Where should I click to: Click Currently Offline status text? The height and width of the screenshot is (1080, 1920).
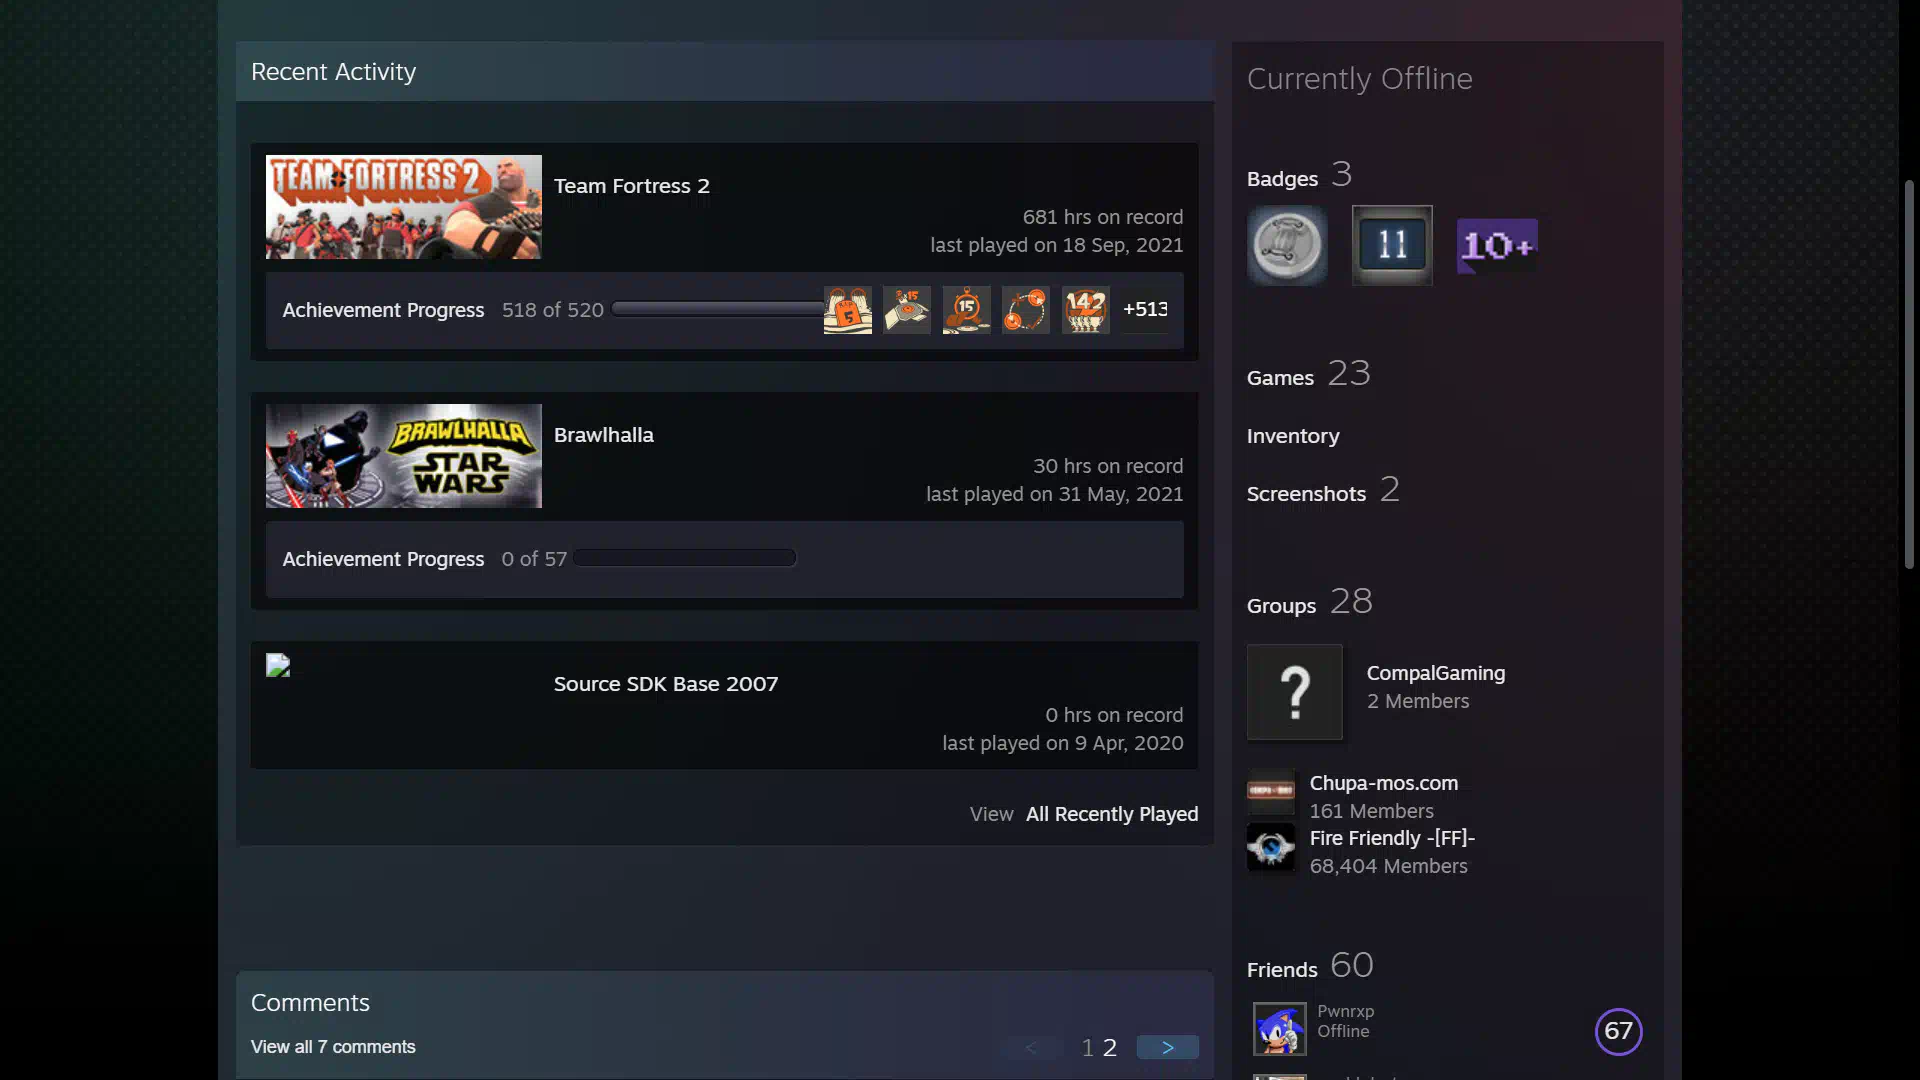[1360, 78]
